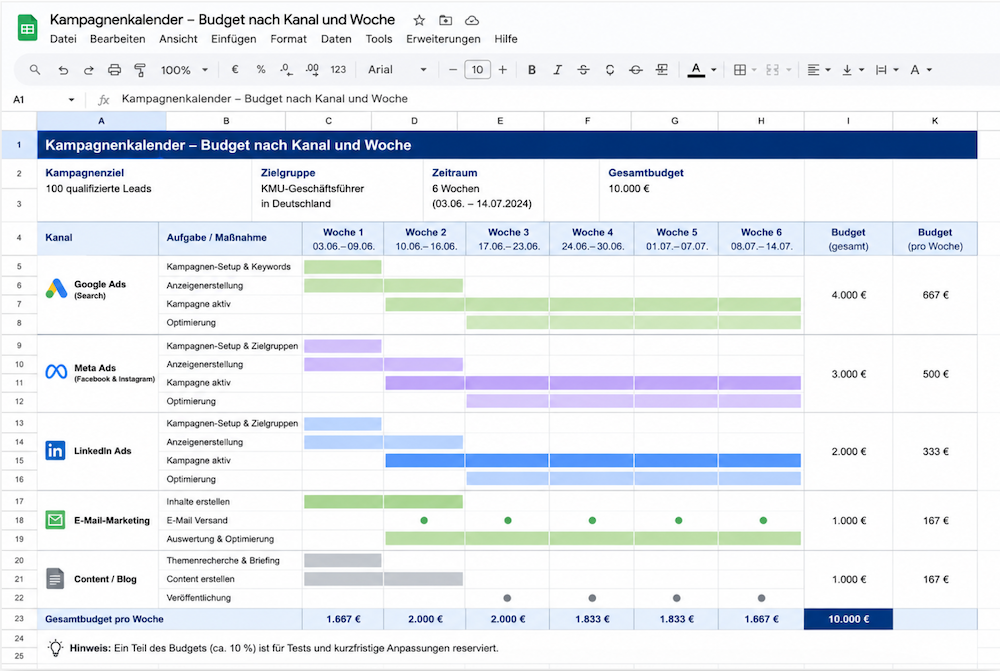This screenshot has height=671, width=1000.
Task: Format as percent
Action: (x=261, y=70)
